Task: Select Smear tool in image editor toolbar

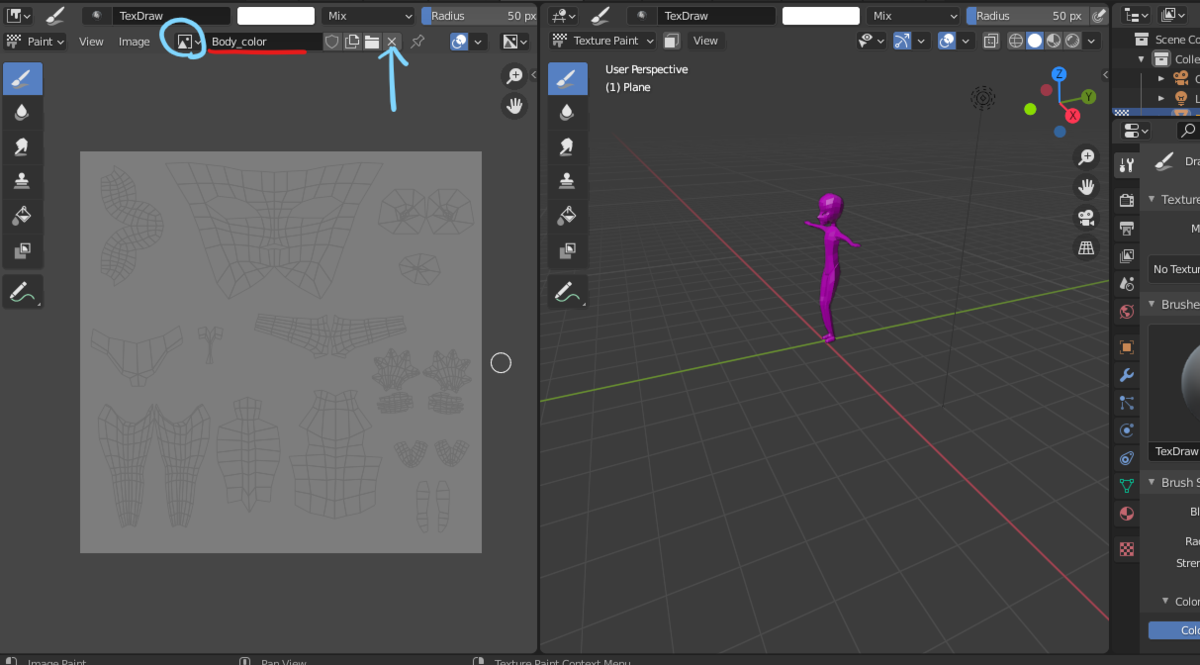Action: (22, 147)
